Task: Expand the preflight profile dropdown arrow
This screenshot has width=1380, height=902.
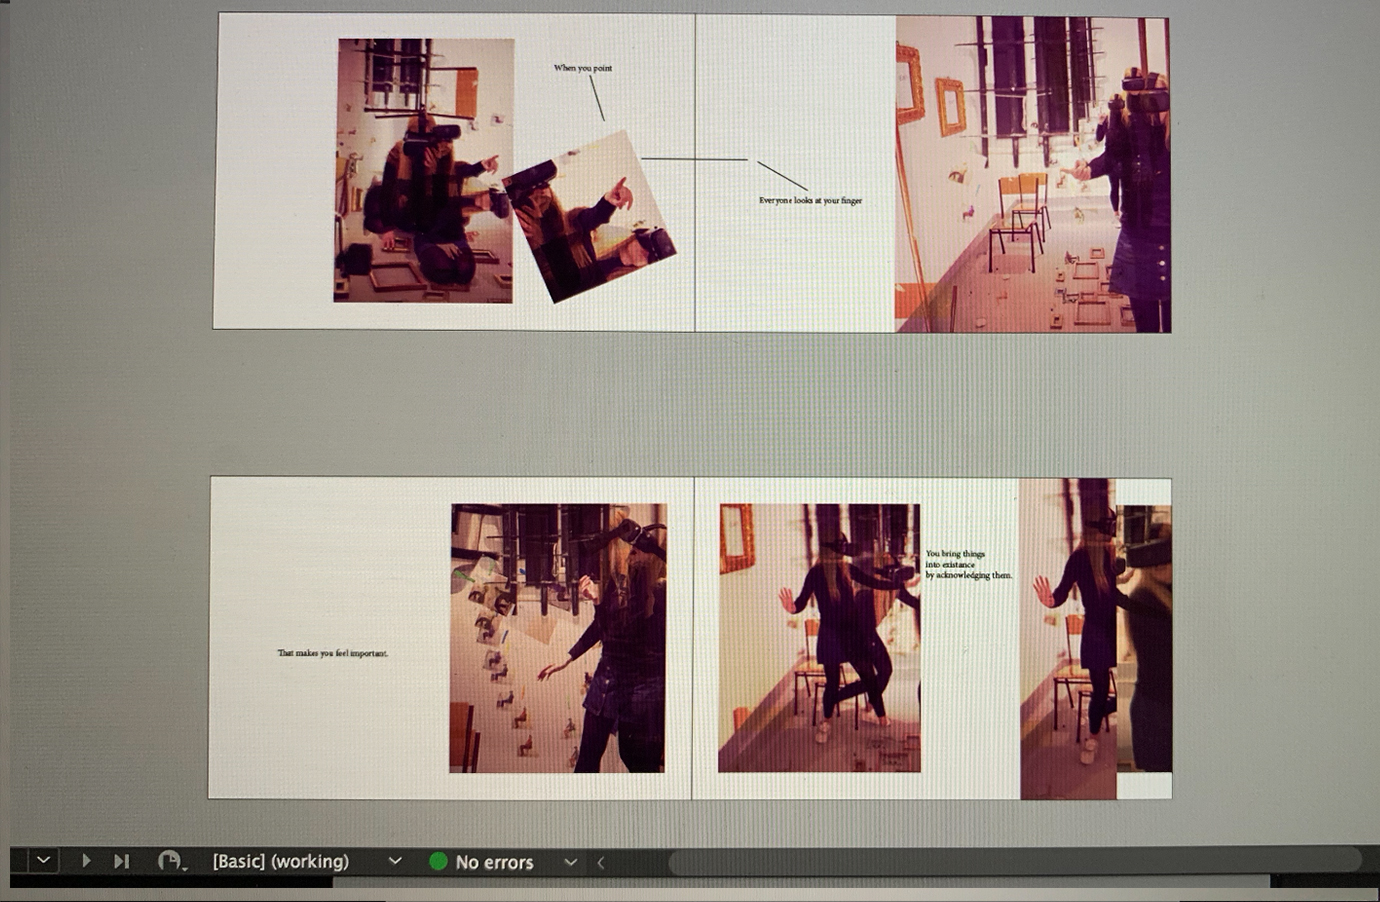Action: (395, 861)
